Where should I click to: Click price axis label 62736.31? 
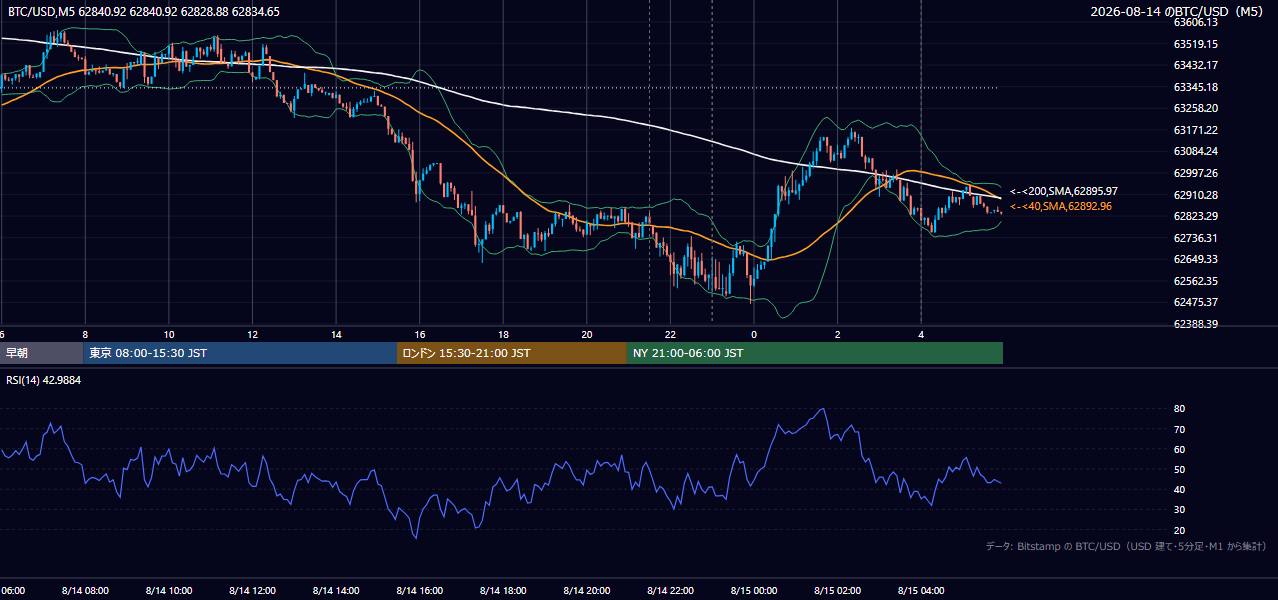point(1195,238)
